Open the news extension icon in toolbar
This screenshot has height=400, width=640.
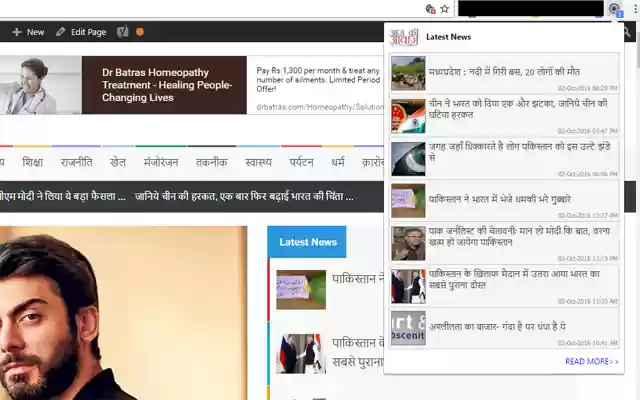(615, 9)
